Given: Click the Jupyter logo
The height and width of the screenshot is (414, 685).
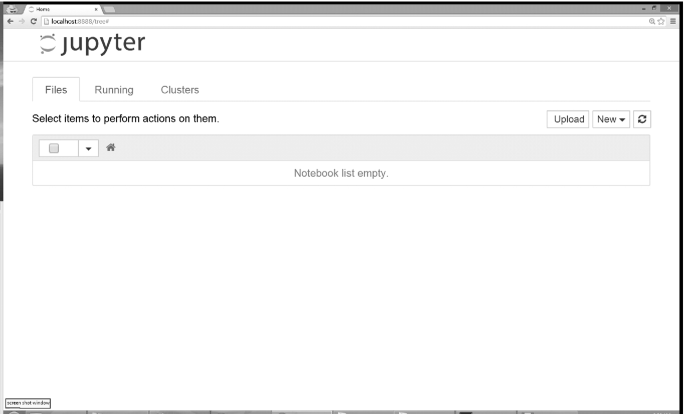Looking at the screenshot, I should click(92, 44).
